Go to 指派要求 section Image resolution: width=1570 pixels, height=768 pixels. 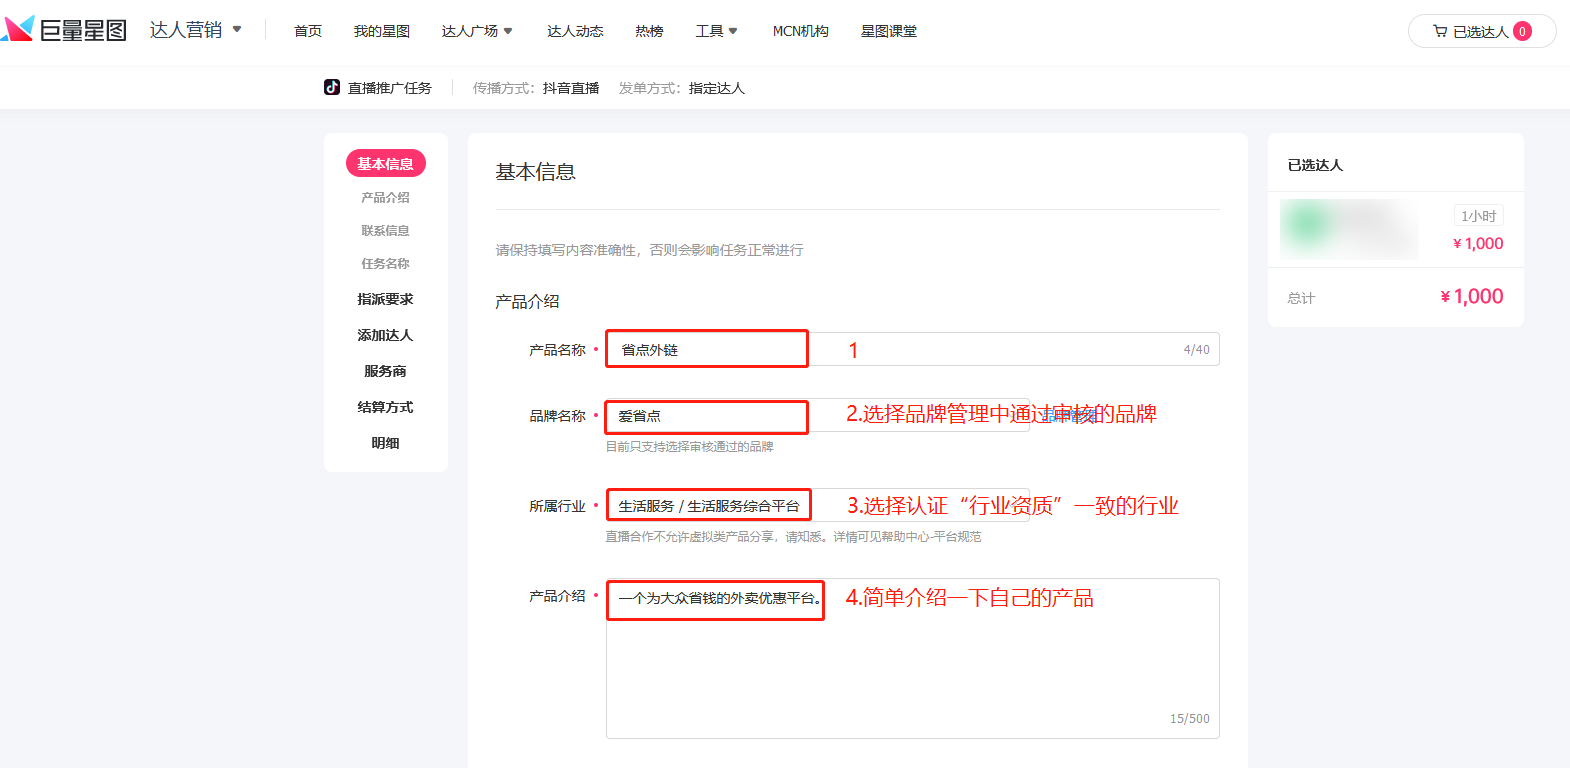point(386,299)
